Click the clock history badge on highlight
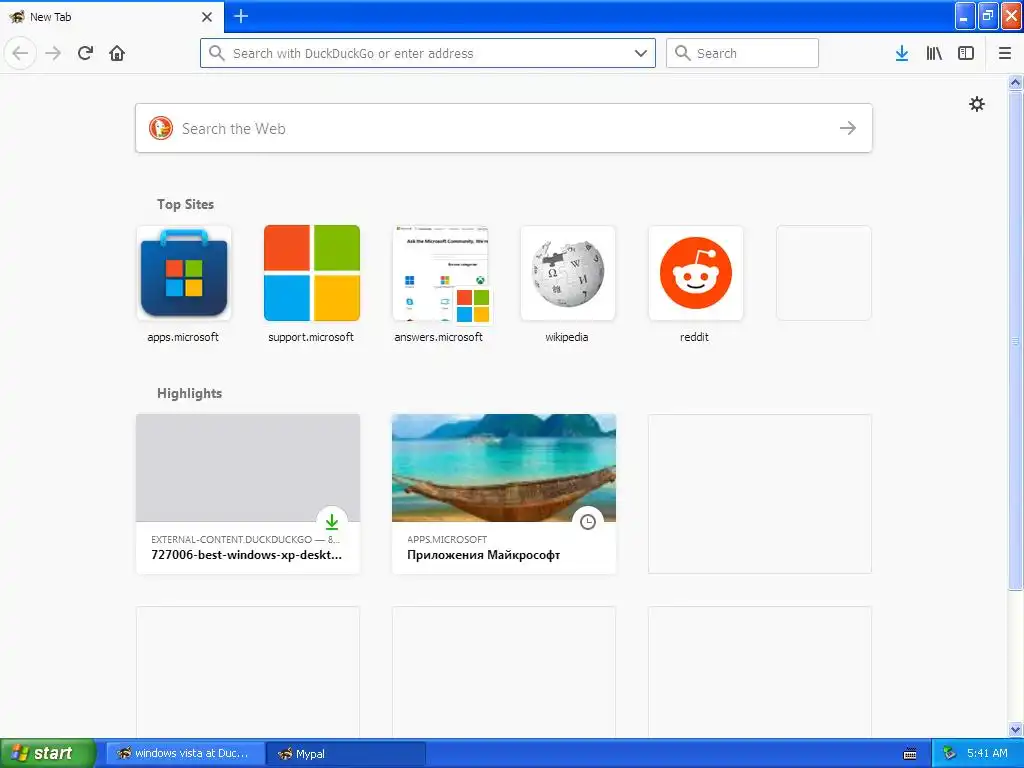The width and height of the screenshot is (1024, 768). (x=588, y=522)
